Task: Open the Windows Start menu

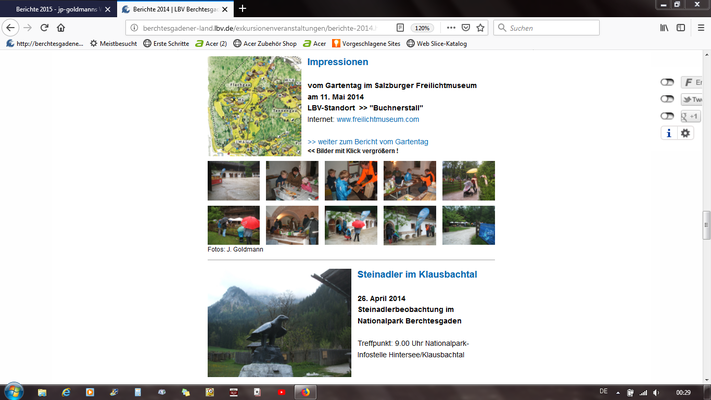Action: tap(14, 392)
